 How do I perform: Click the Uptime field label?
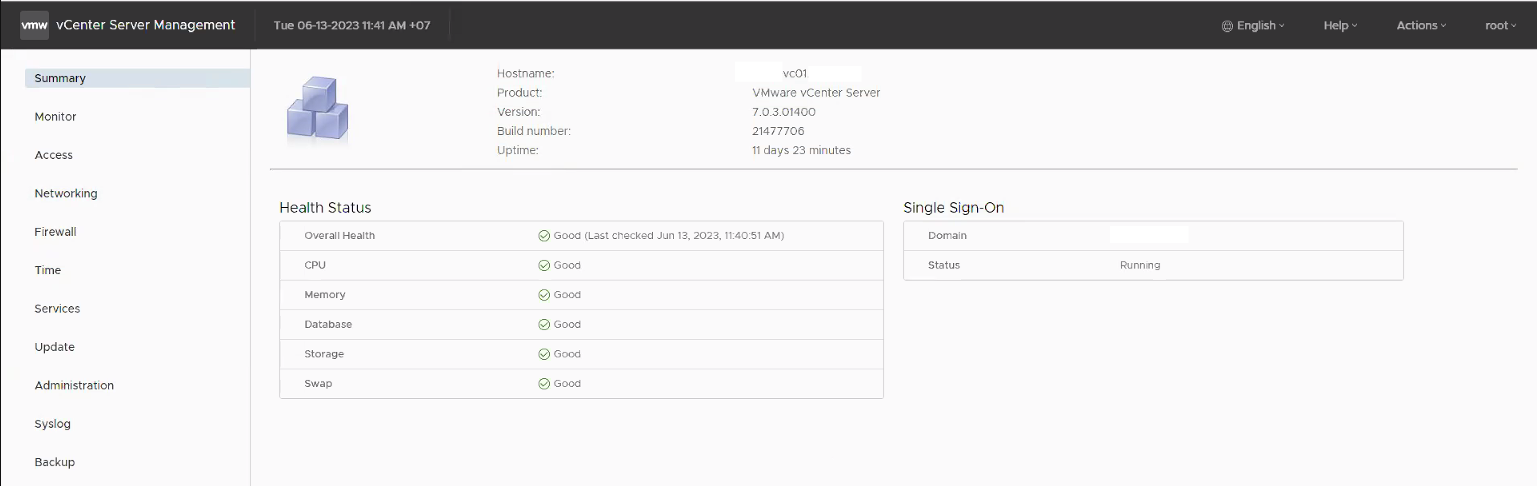point(518,151)
